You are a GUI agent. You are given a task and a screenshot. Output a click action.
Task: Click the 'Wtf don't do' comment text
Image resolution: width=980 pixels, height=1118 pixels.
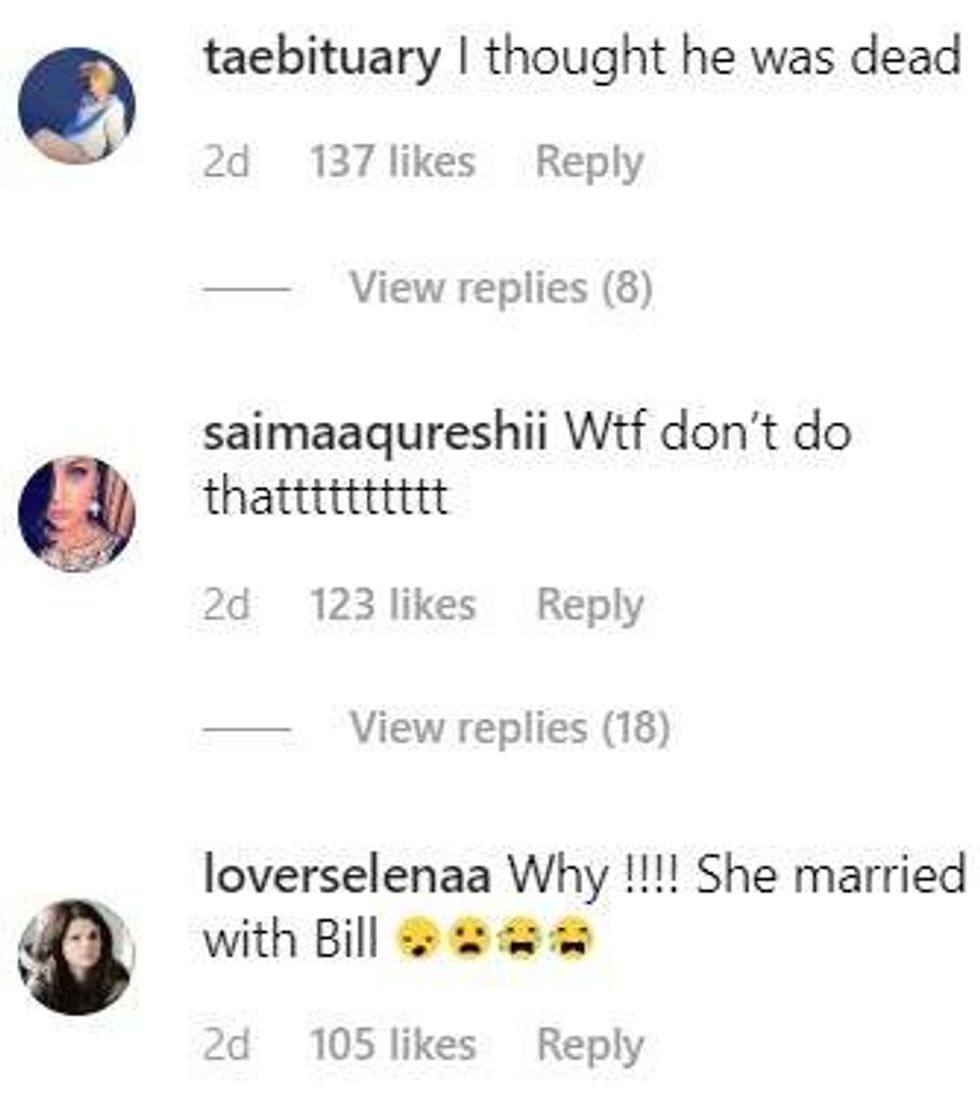click(x=708, y=433)
